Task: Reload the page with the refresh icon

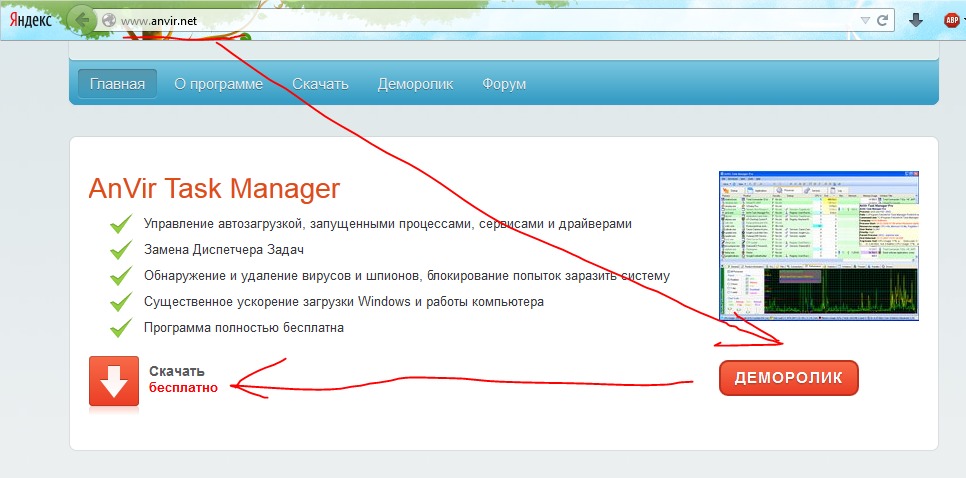Action: (x=882, y=20)
